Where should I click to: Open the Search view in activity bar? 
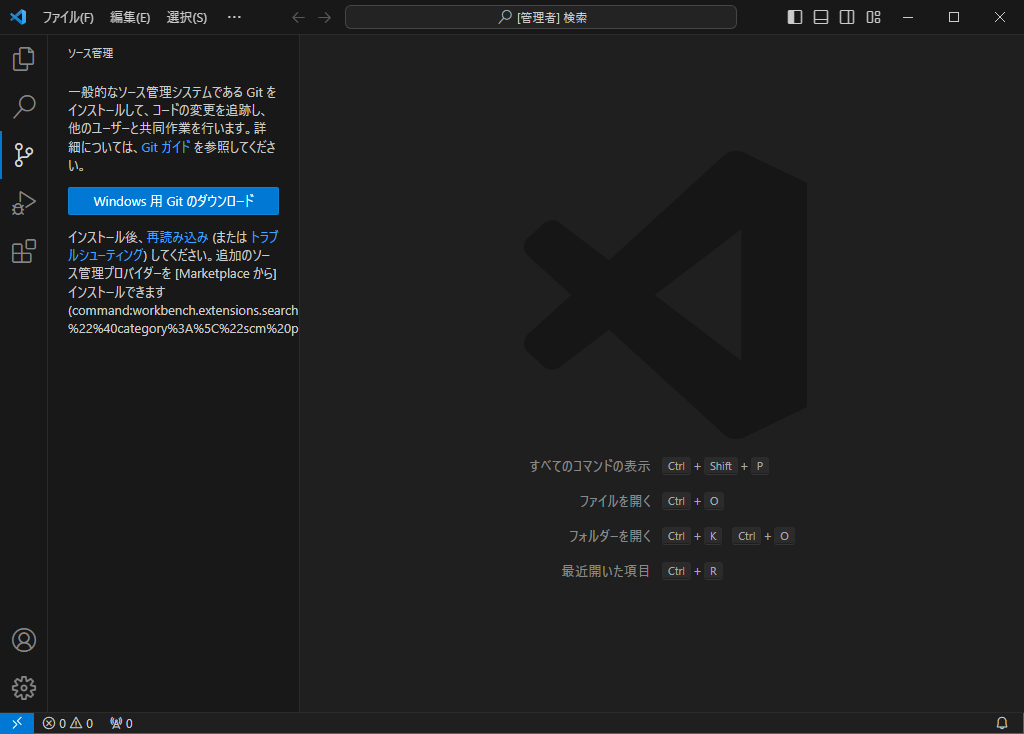pyautogui.click(x=24, y=106)
